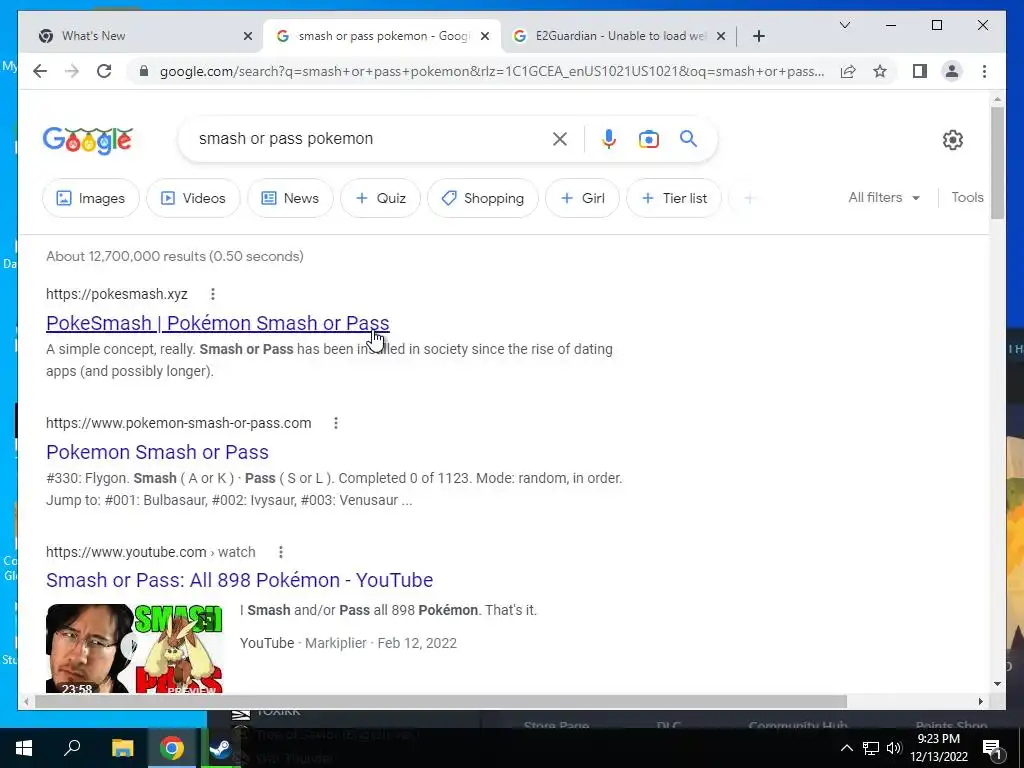Filter results by News
Image resolution: width=1024 pixels, height=768 pixels.
point(290,198)
